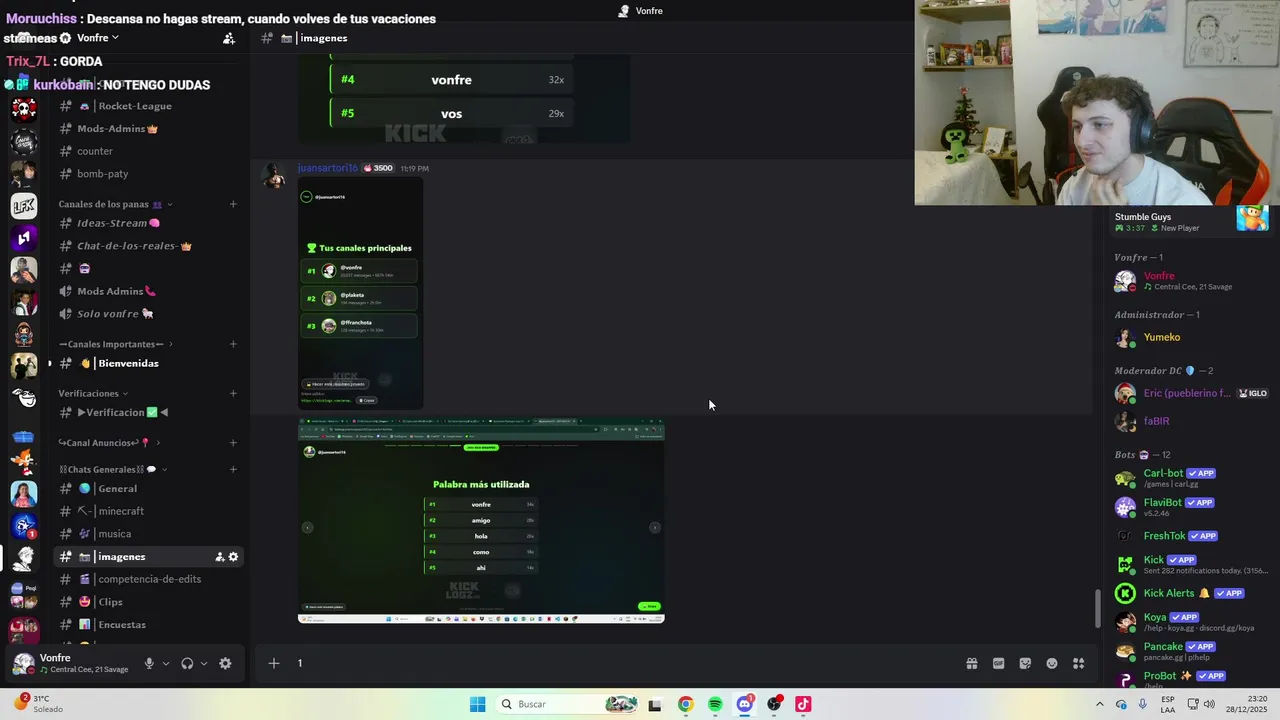Open Discord user settings gear
Screen dimensions: 1280x720
(225, 663)
